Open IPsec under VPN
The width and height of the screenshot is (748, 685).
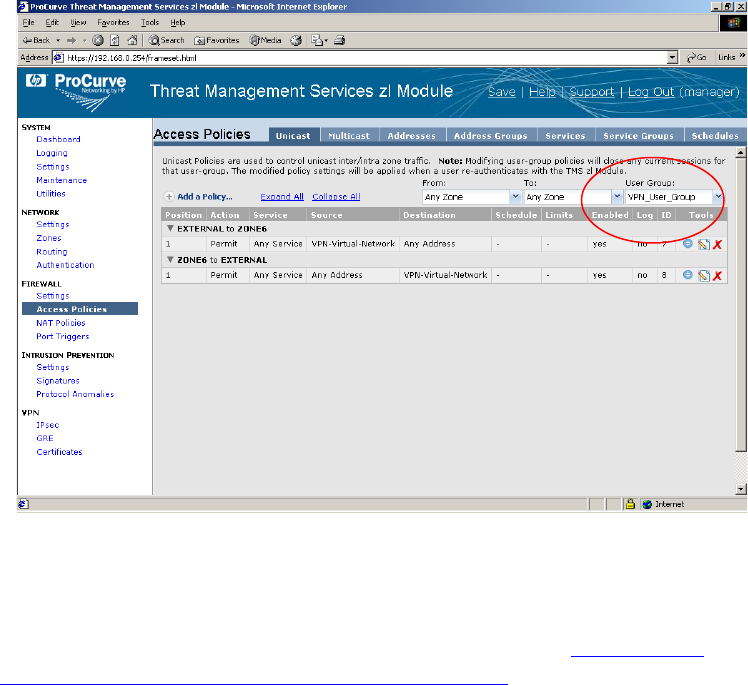click(48, 425)
